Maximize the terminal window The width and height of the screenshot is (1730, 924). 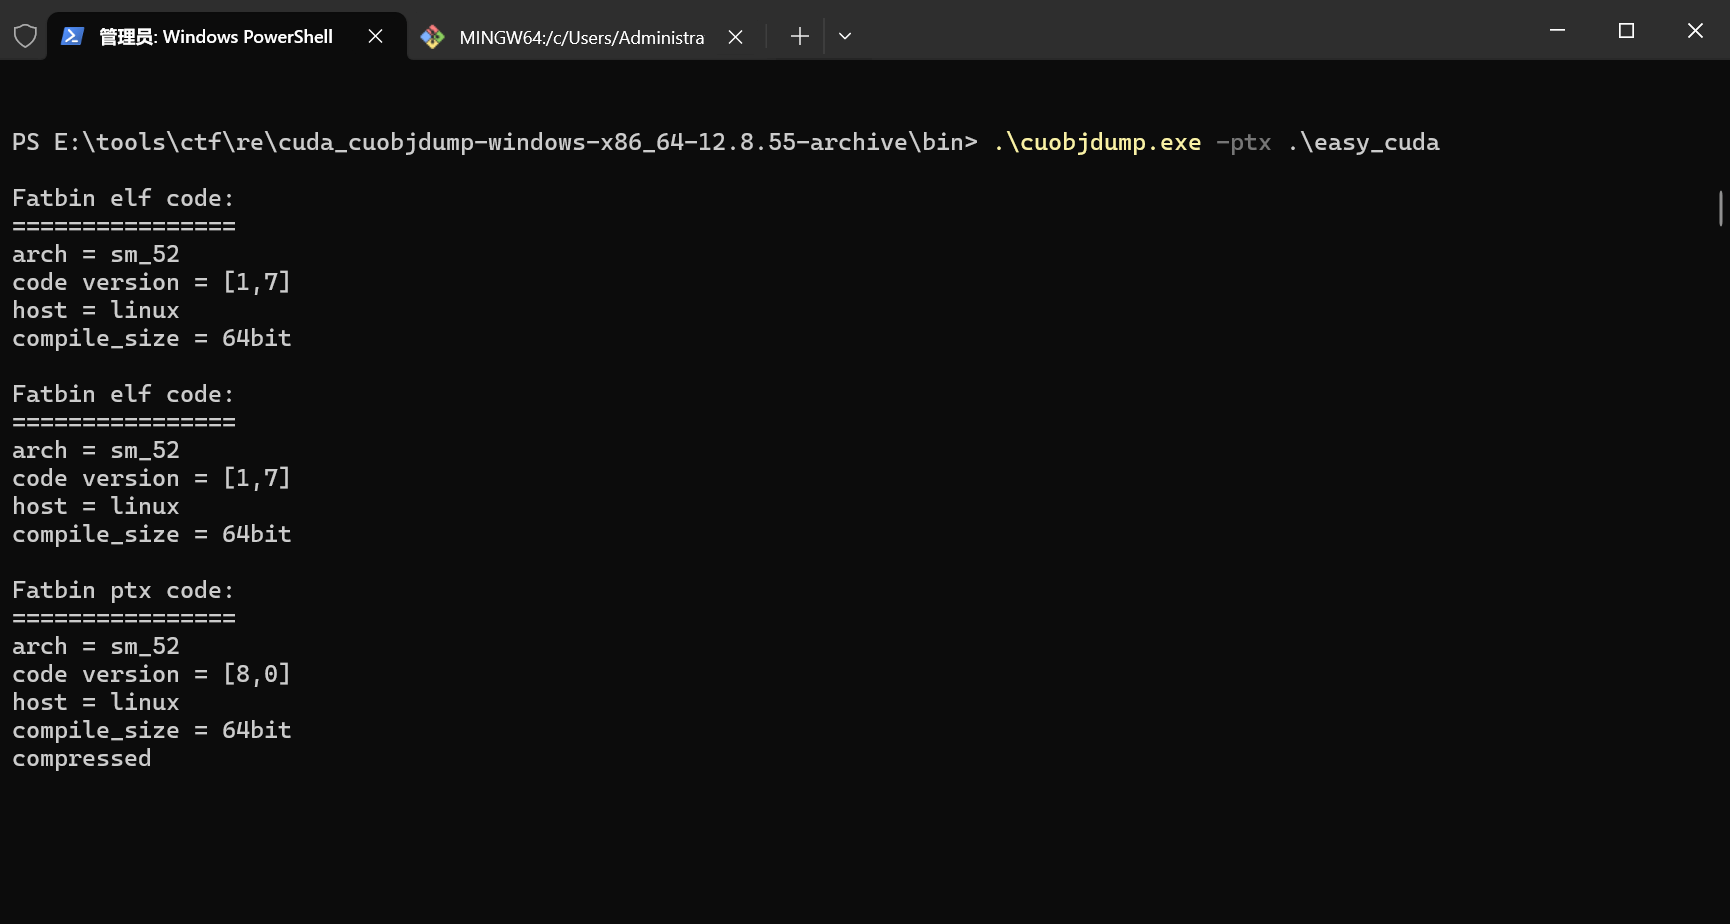click(1625, 30)
